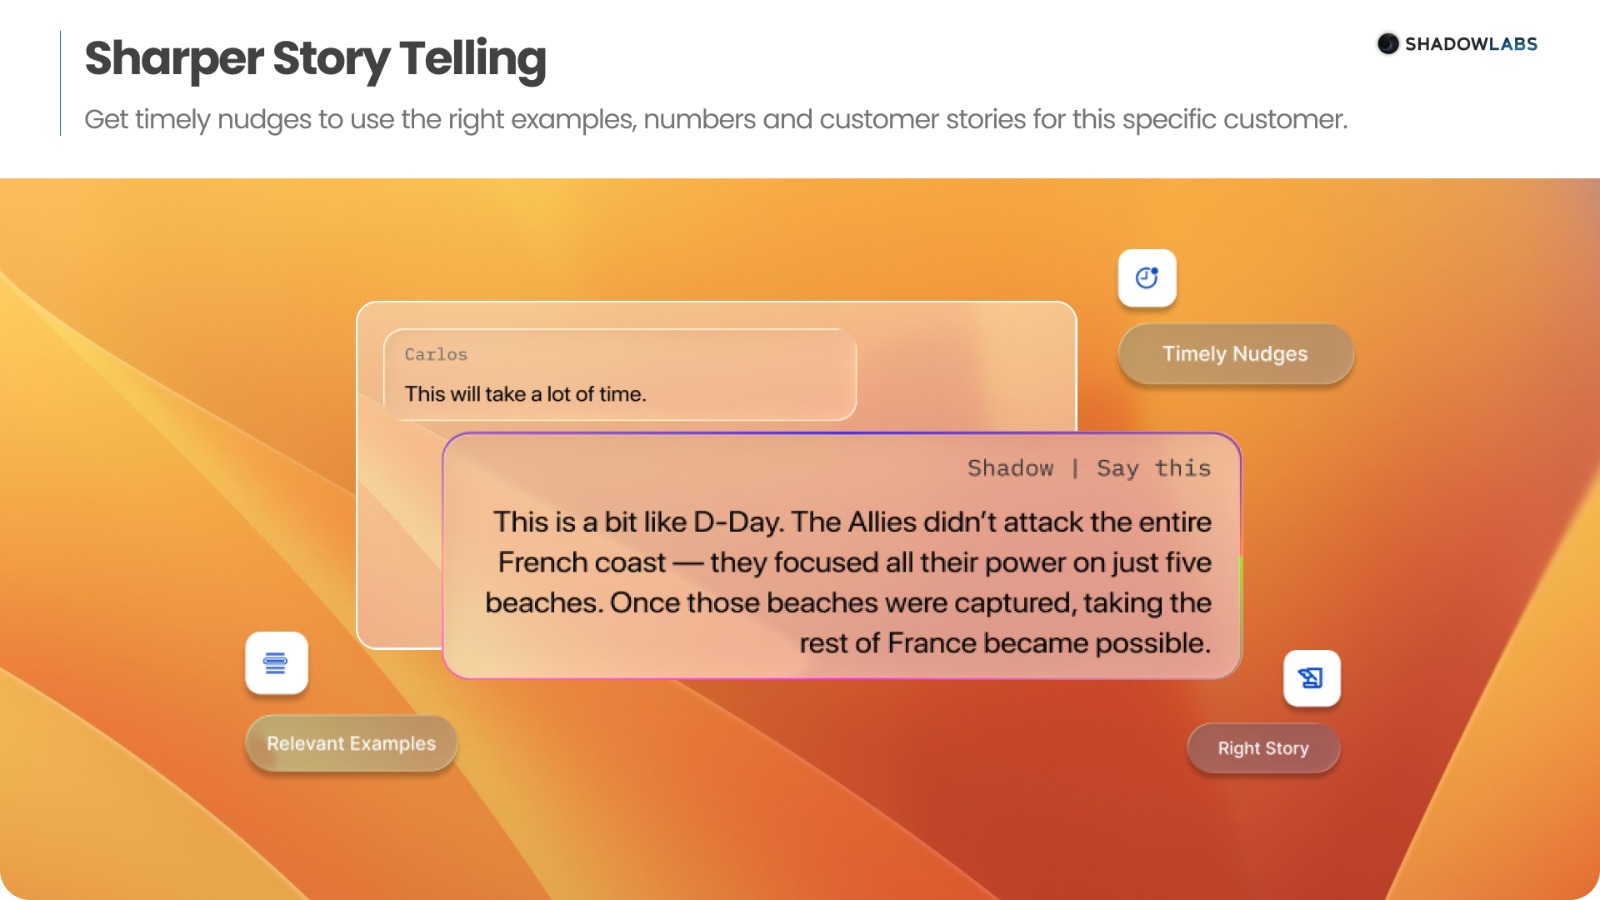Select the D-Day suggestion paragraph text
The image size is (1600, 900).
click(x=850, y=582)
